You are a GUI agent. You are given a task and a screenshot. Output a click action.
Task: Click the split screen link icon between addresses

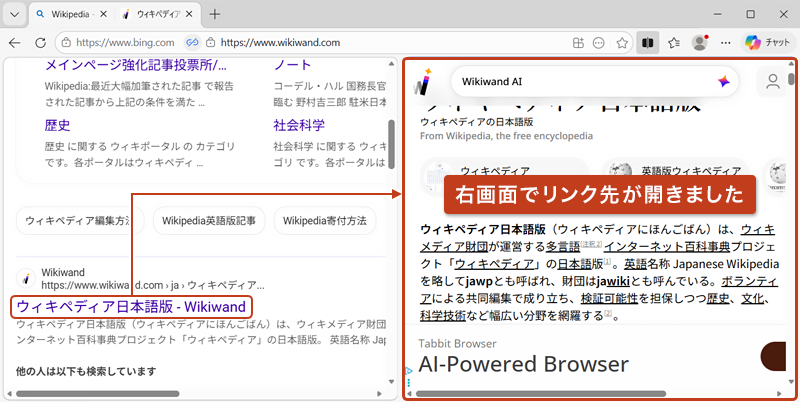coord(194,43)
